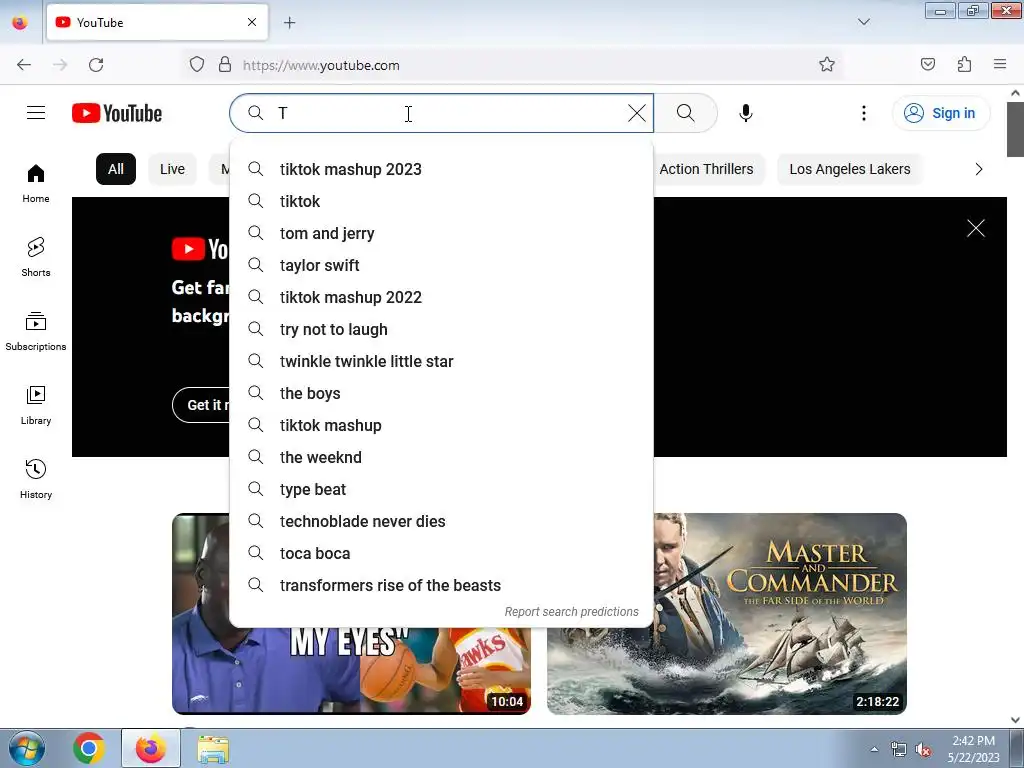Click 'Report search predictions' link

click(x=571, y=612)
